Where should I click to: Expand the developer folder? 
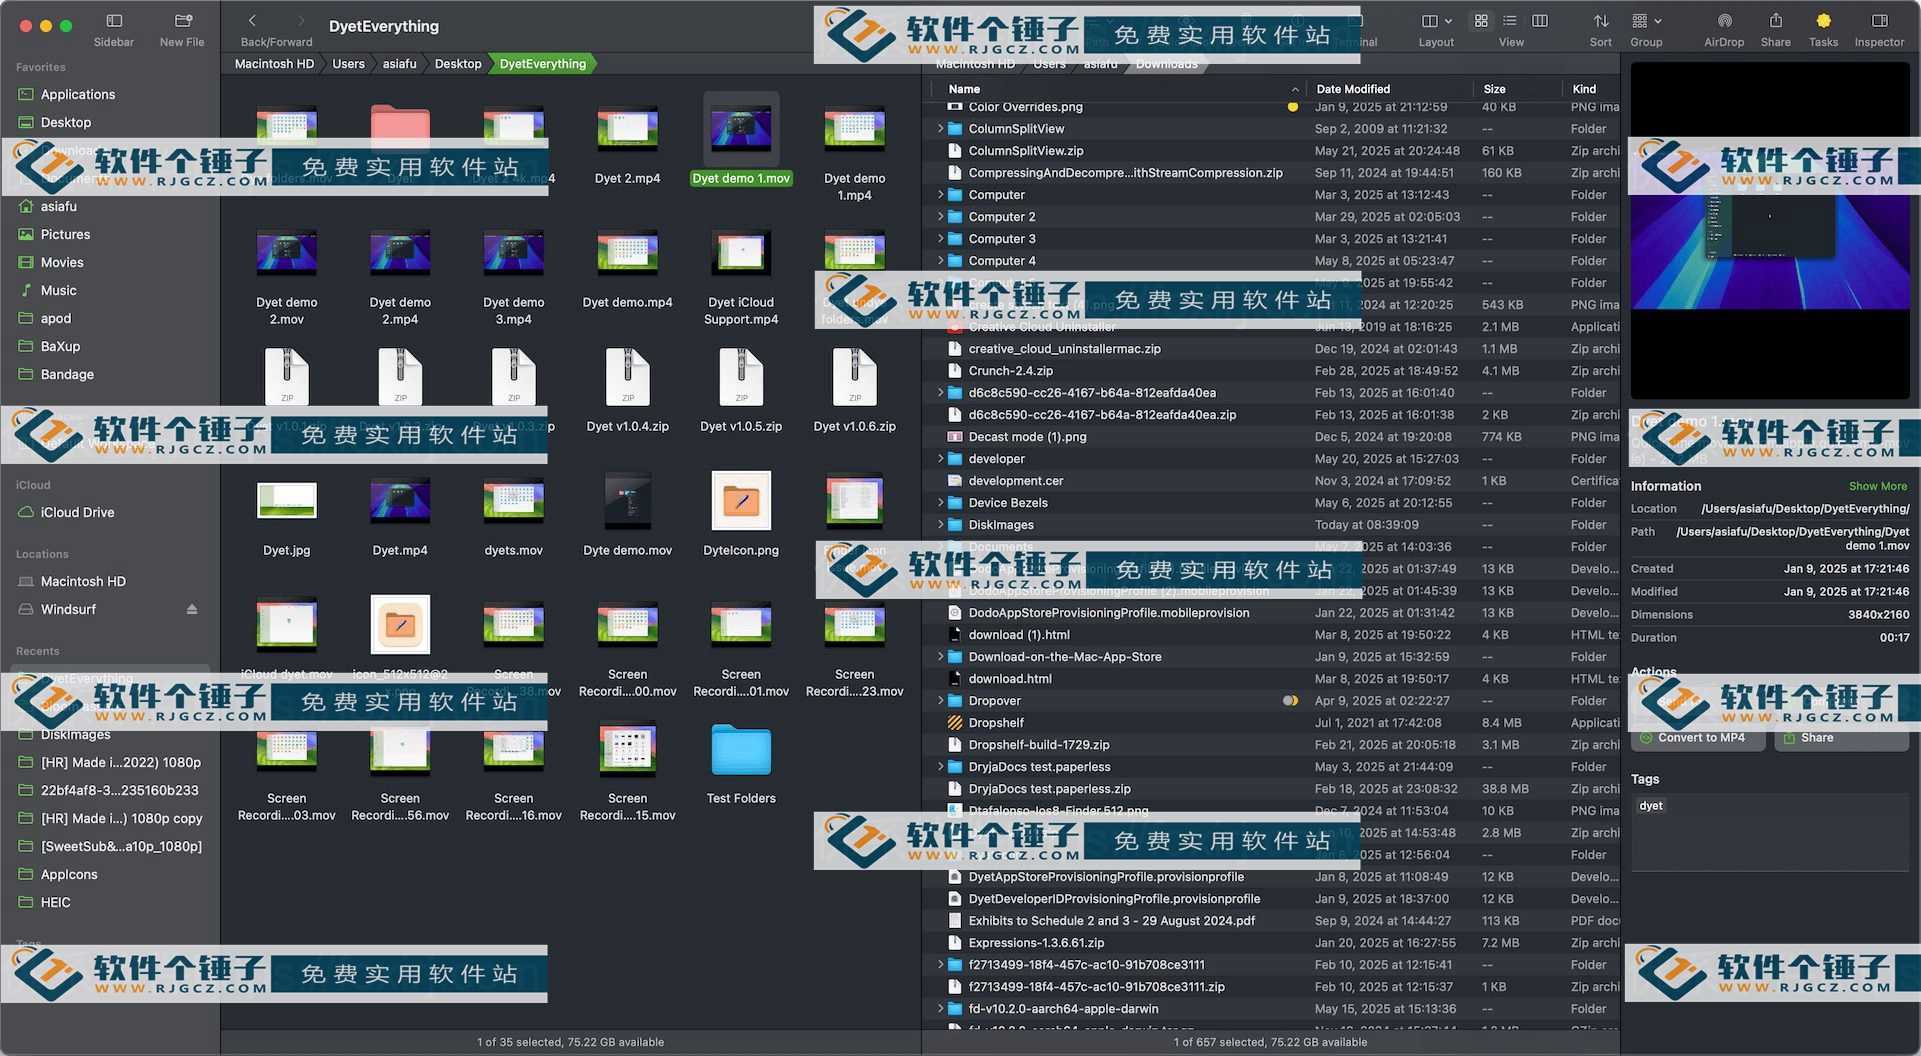coord(940,458)
